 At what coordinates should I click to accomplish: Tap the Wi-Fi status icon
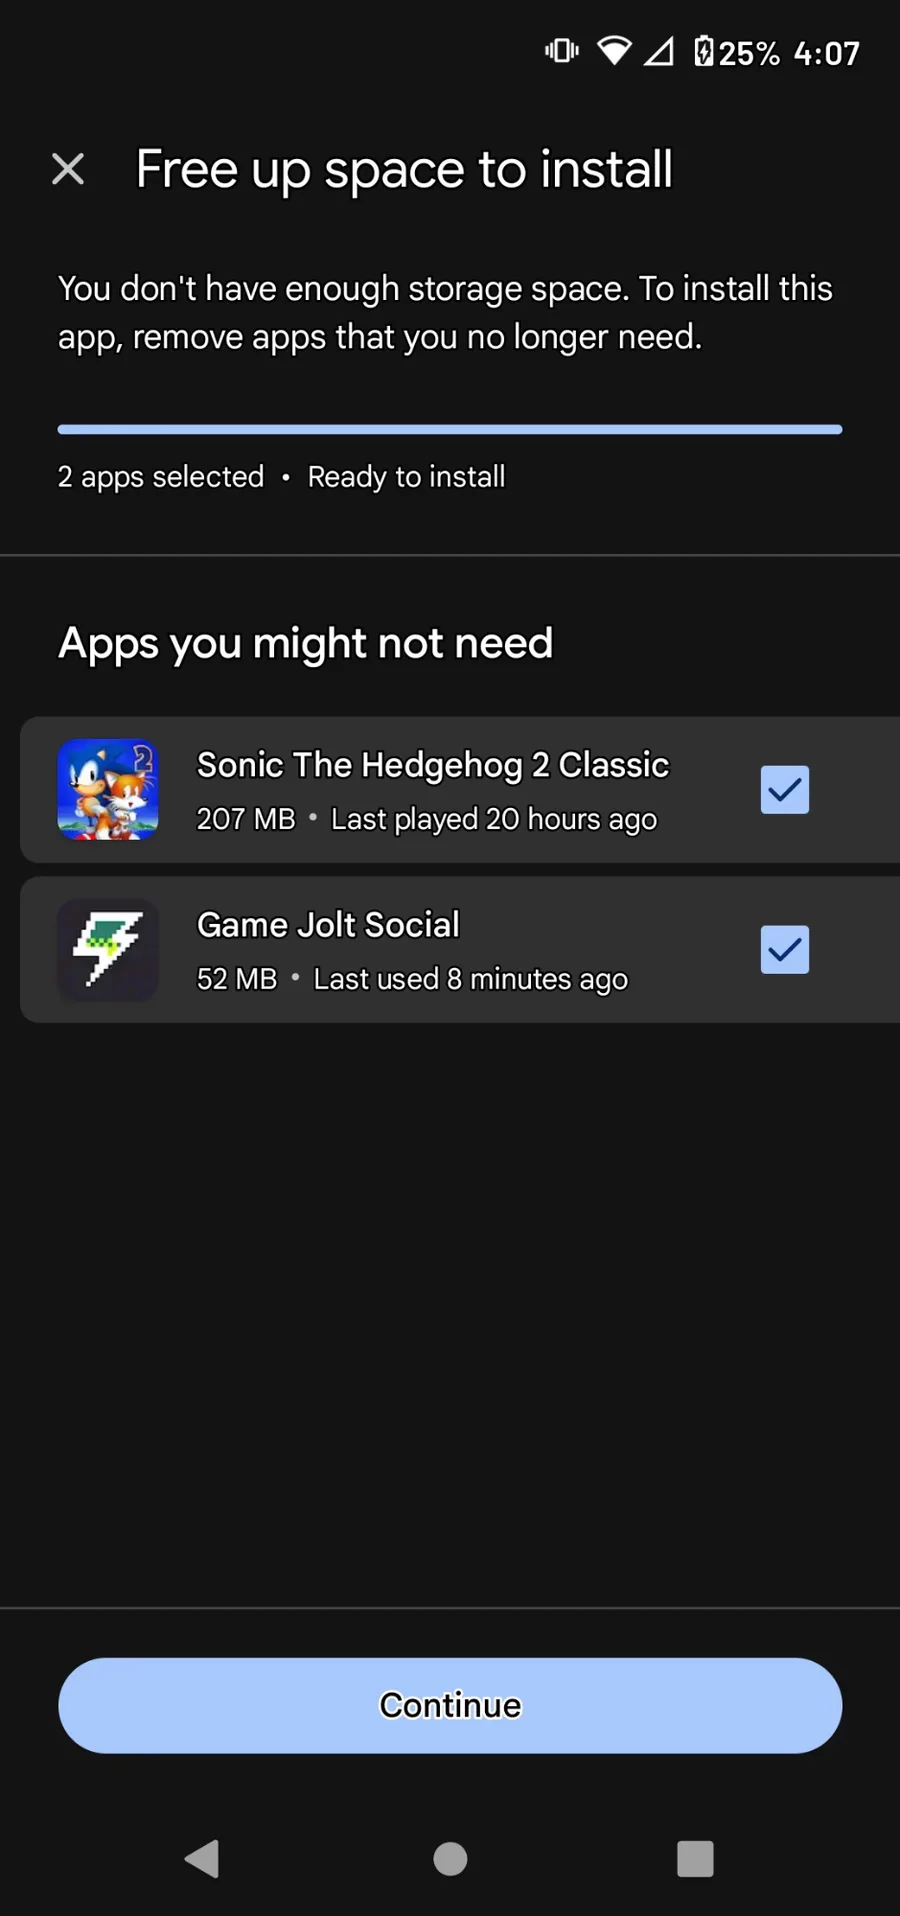click(x=614, y=51)
